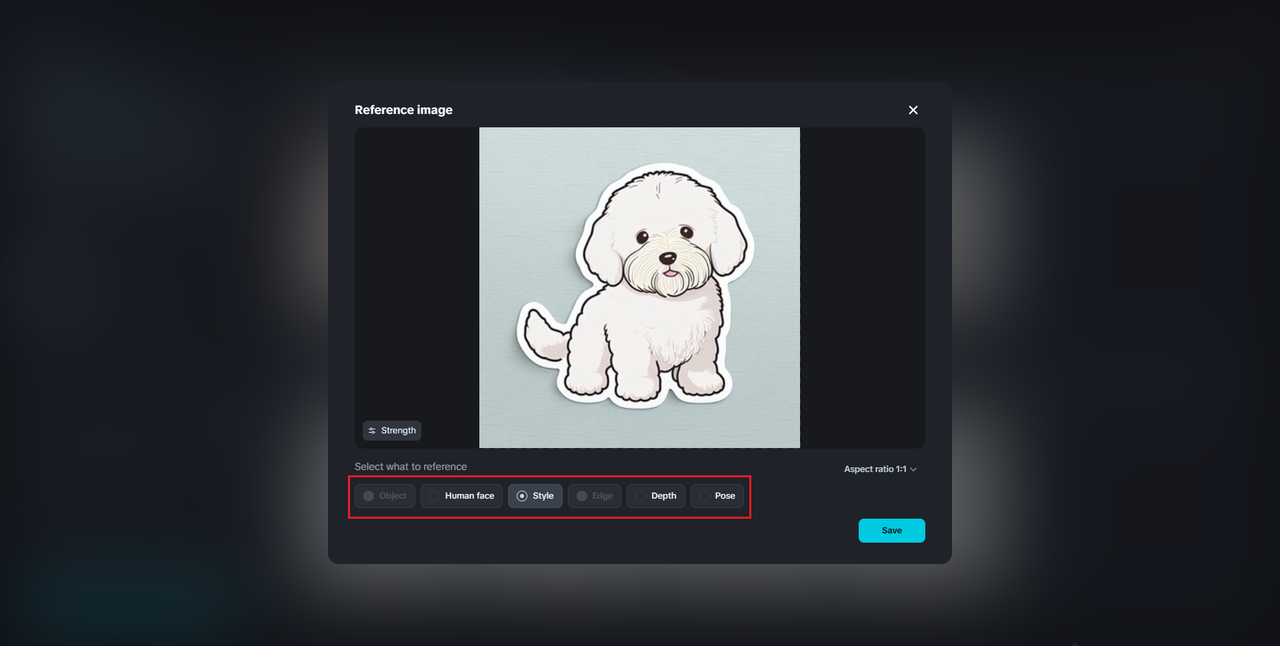This screenshot has width=1280, height=646.
Task: Open the Strength adjustment control
Action: pos(392,431)
